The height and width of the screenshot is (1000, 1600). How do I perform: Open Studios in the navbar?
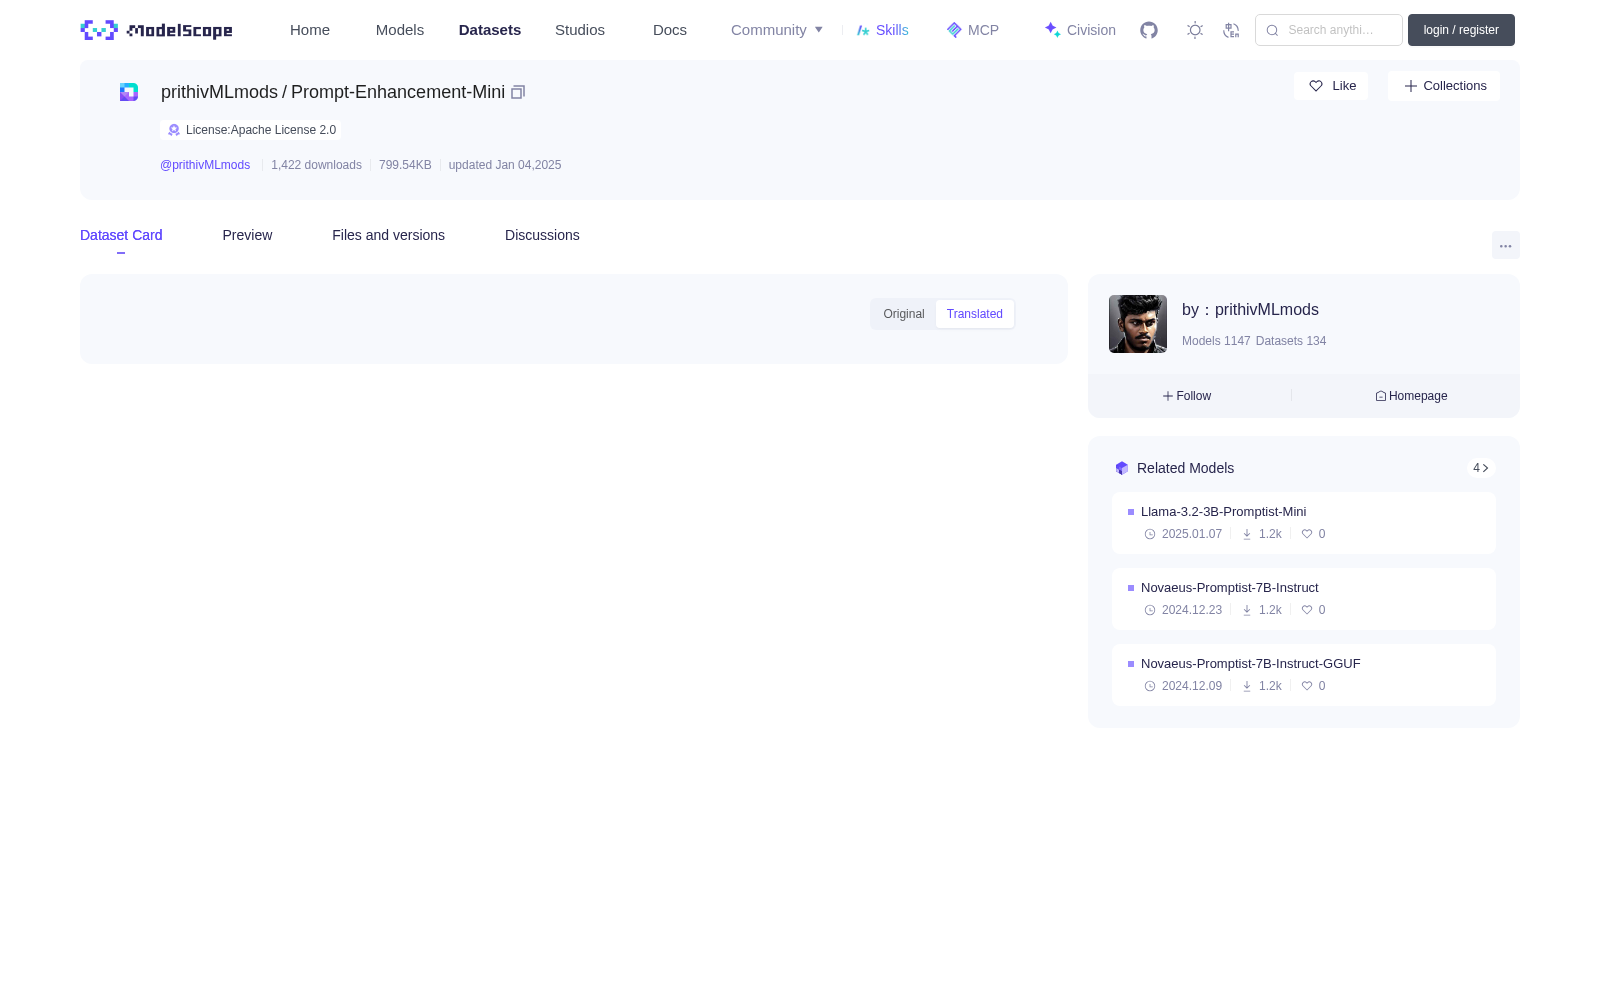tap(580, 30)
